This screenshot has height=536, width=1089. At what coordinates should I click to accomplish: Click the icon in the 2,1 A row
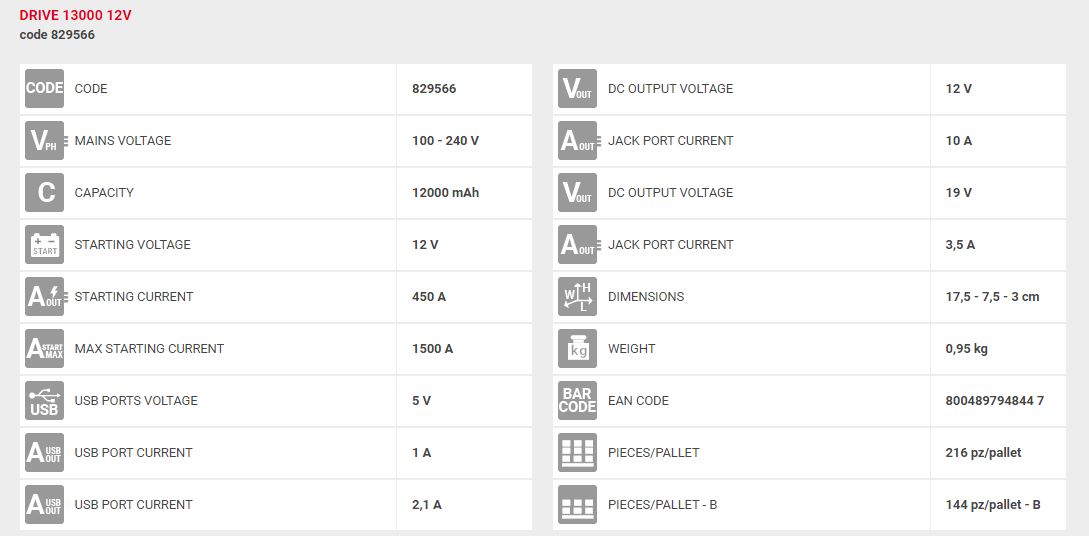click(x=44, y=505)
